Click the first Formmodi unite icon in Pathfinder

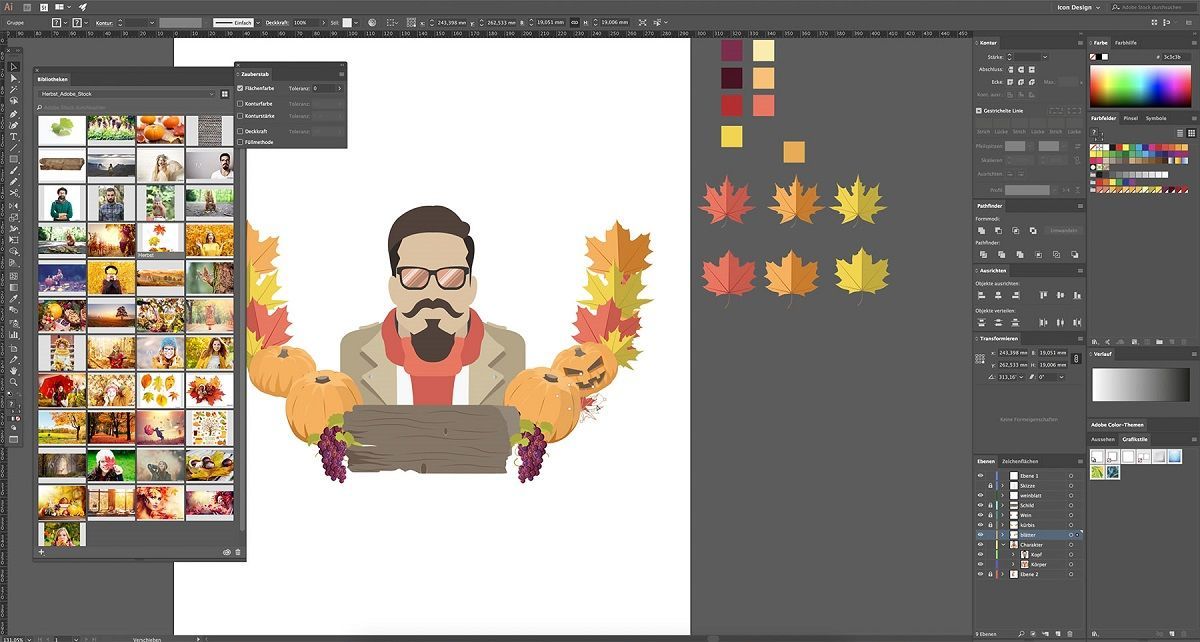(x=982, y=230)
